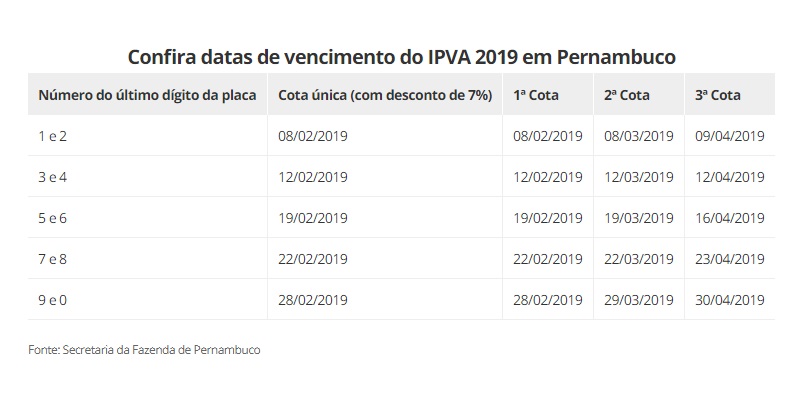The width and height of the screenshot is (785, 408).
Task: Click the 'Cota única (com desconto de 7%)' header
Action: point(385,95)
